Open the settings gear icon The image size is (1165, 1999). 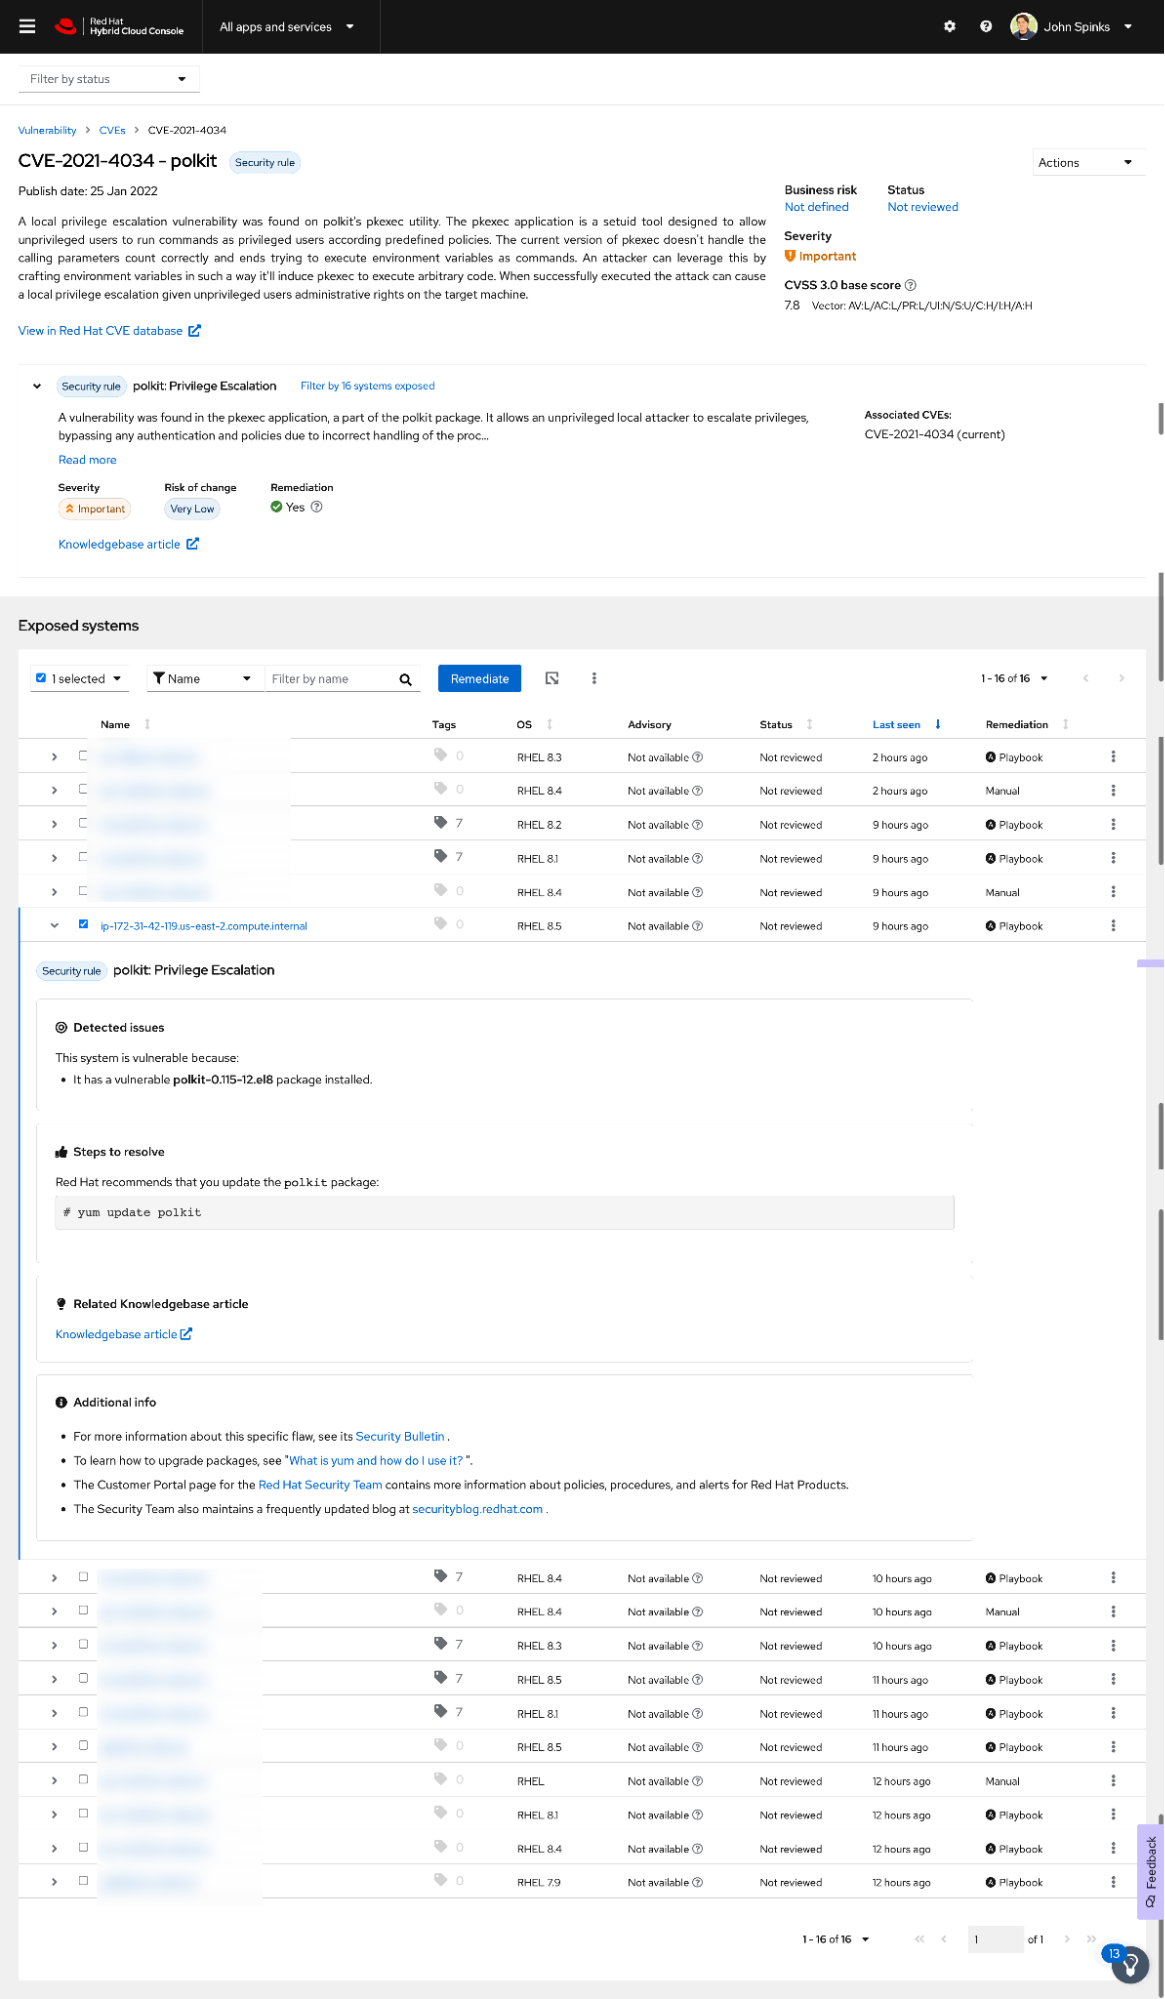949,27
